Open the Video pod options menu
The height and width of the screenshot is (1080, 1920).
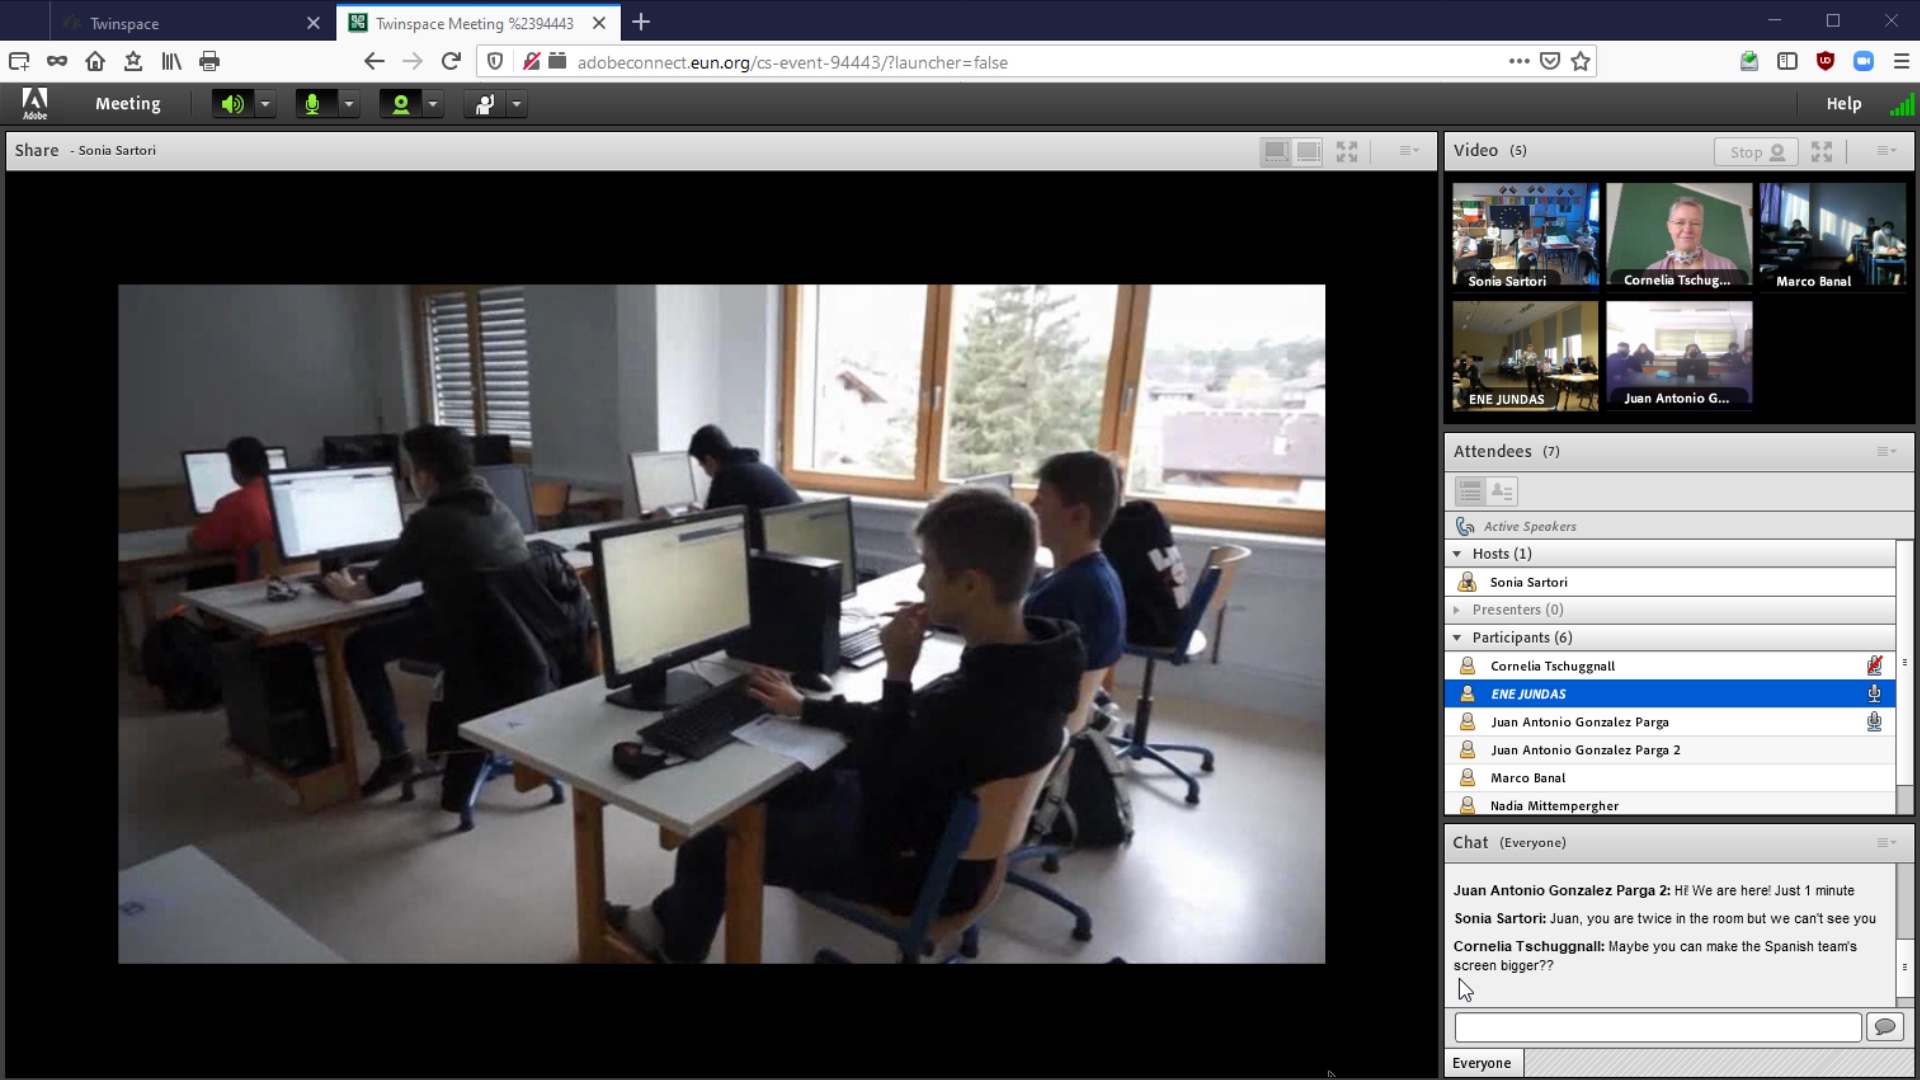click(1886, 151)
